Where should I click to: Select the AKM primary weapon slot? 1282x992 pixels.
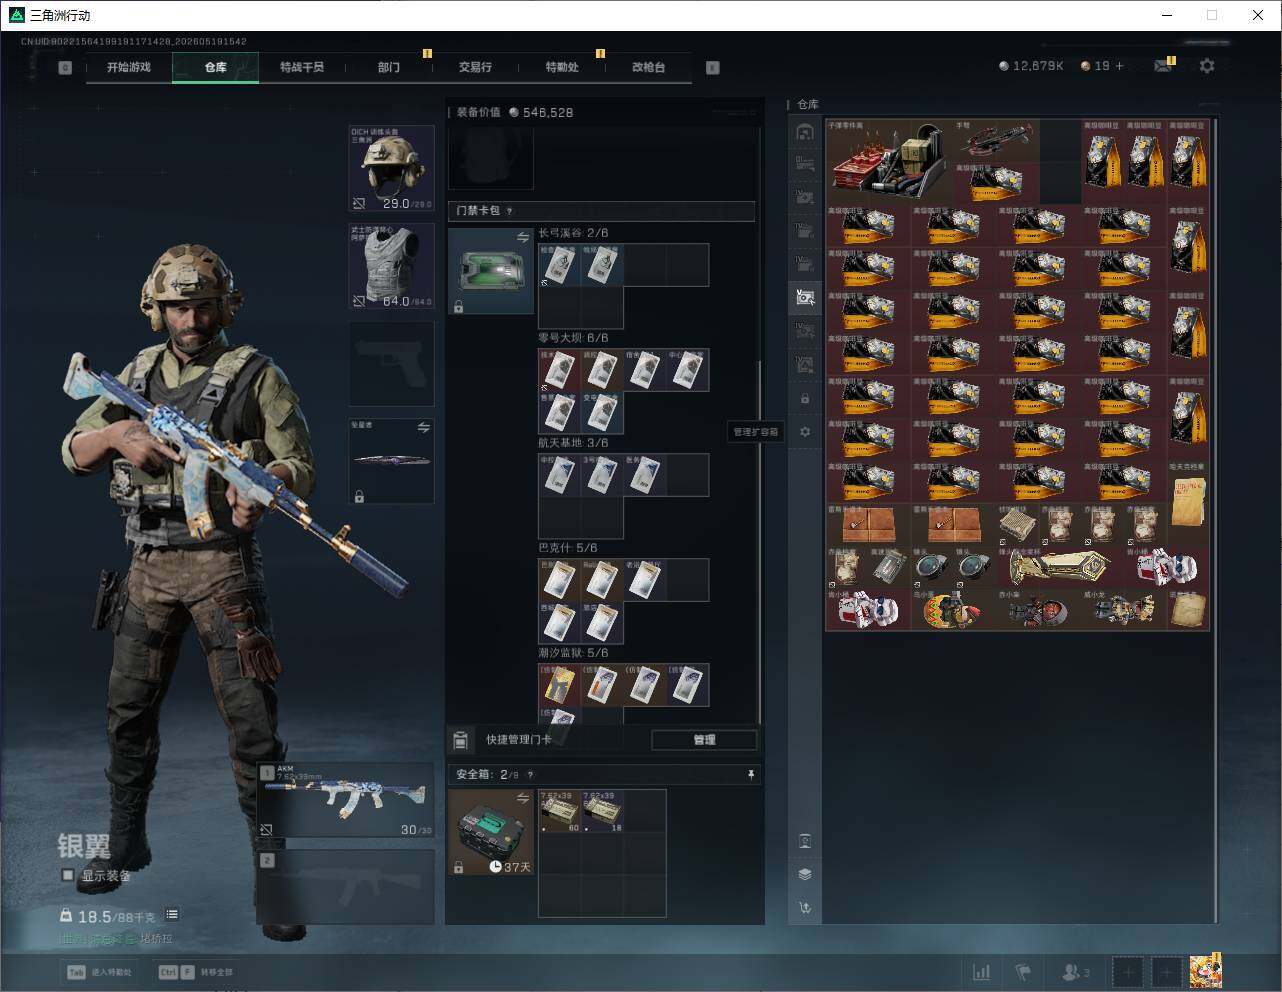pyautogui.click(x=346, y=800)
